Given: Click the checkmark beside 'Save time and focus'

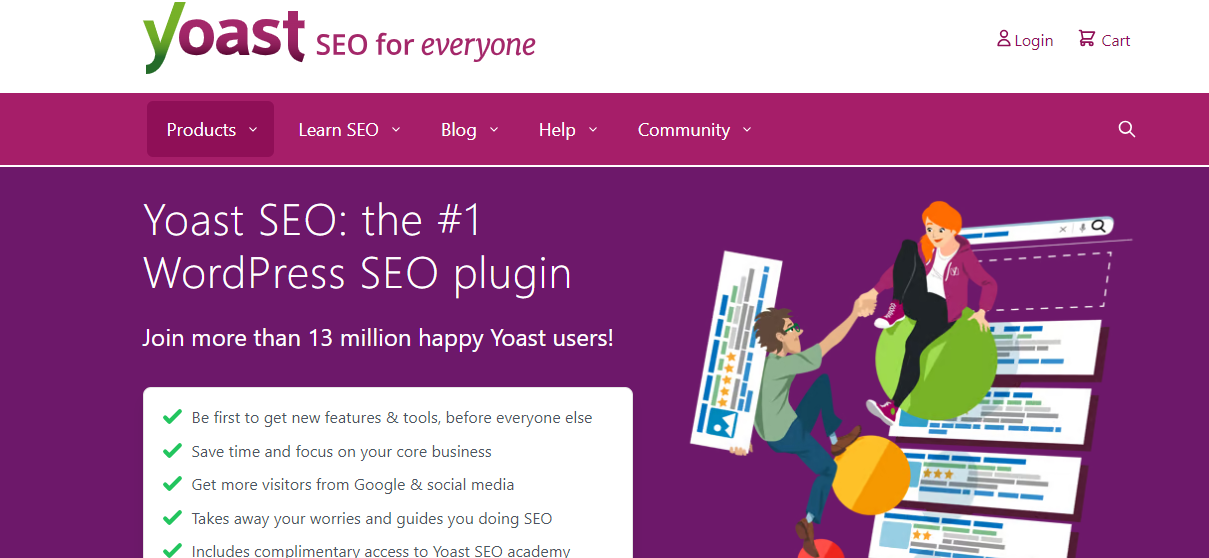Looking at the screenshot, I should pos(172,451).
